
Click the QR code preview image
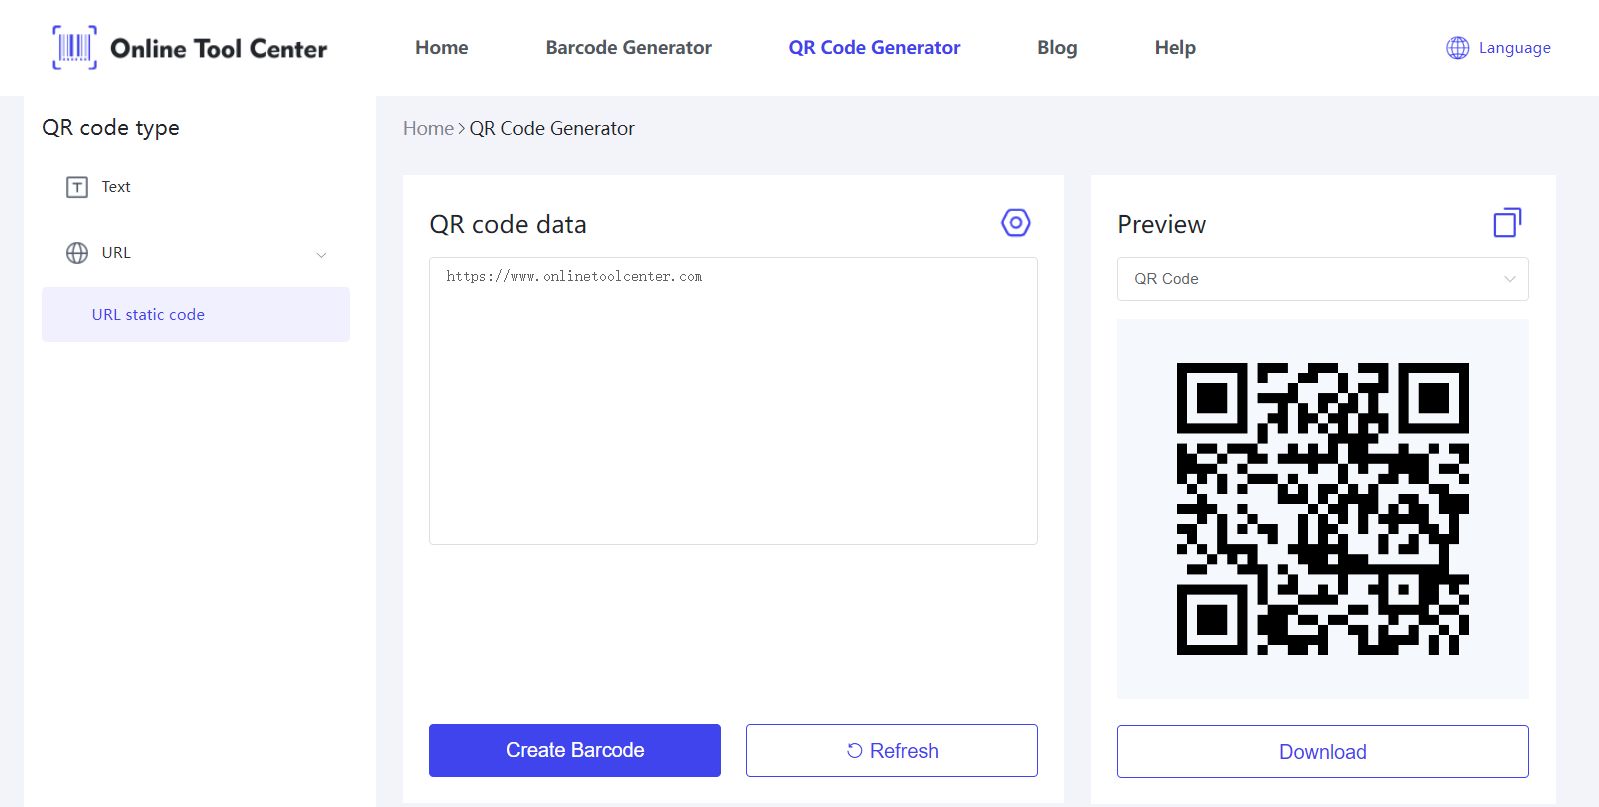[x=1322, y=508]
